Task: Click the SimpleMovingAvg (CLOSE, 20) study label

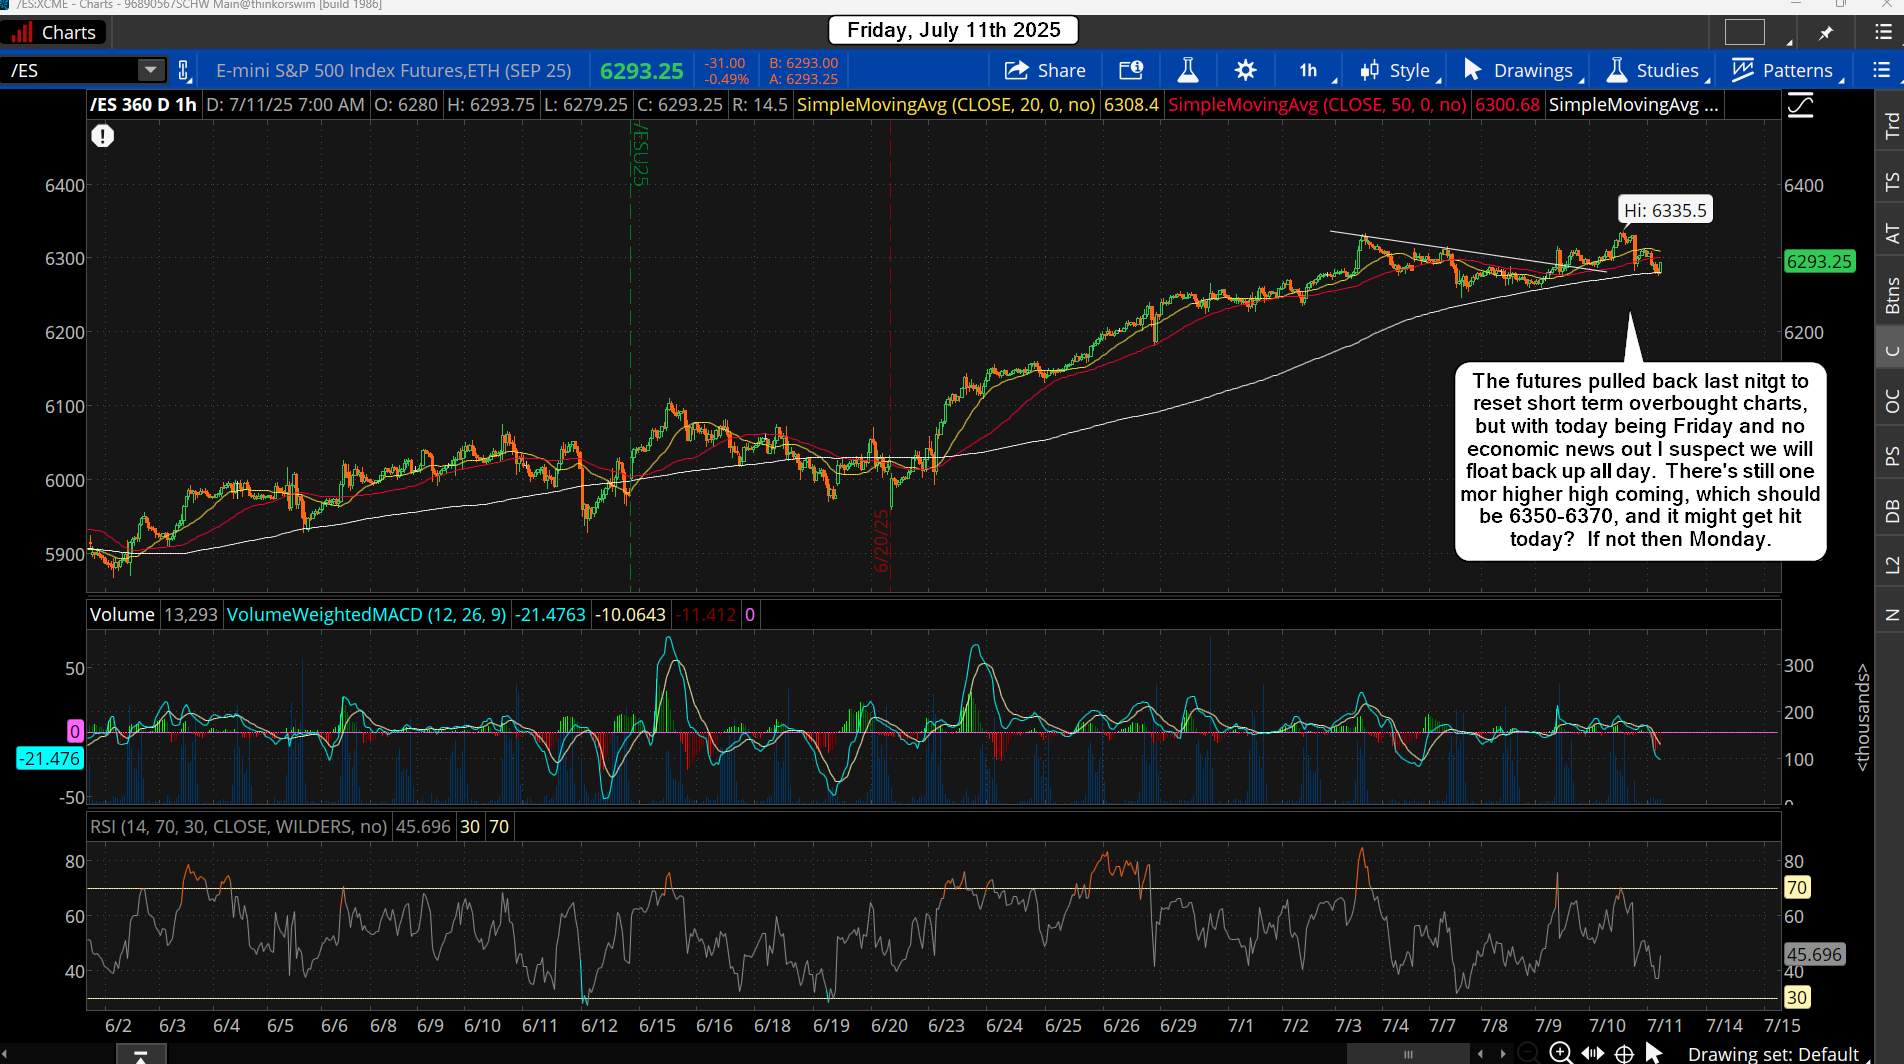Action: coord(946,104)
